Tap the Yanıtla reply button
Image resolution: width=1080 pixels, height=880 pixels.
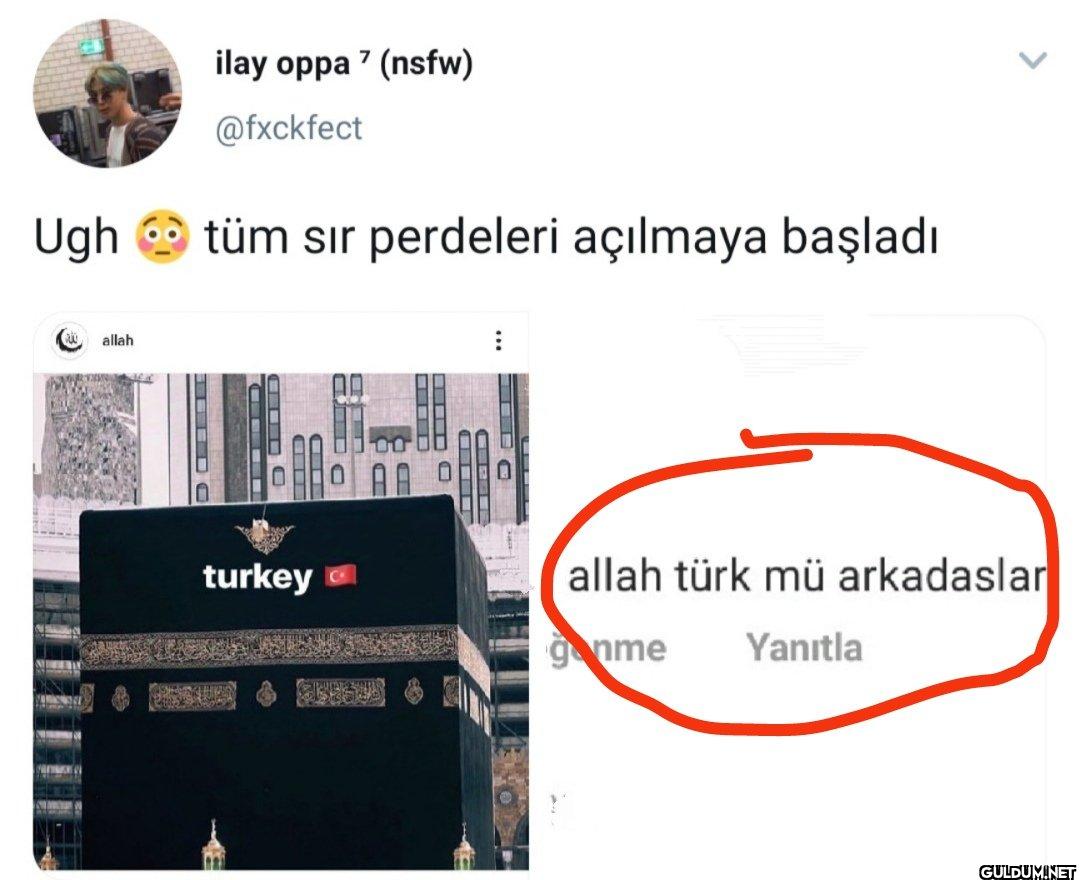tap(804, 648)
